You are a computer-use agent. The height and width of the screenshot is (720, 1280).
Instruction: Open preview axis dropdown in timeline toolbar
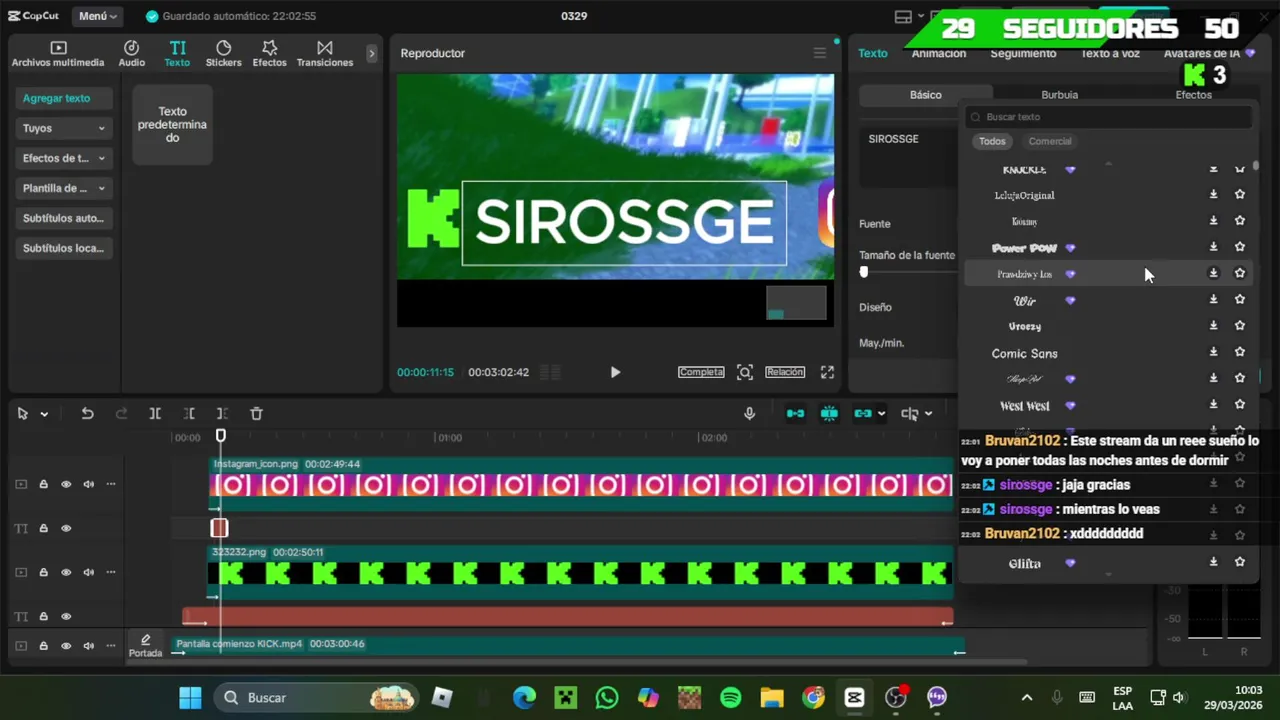point(928,414)
